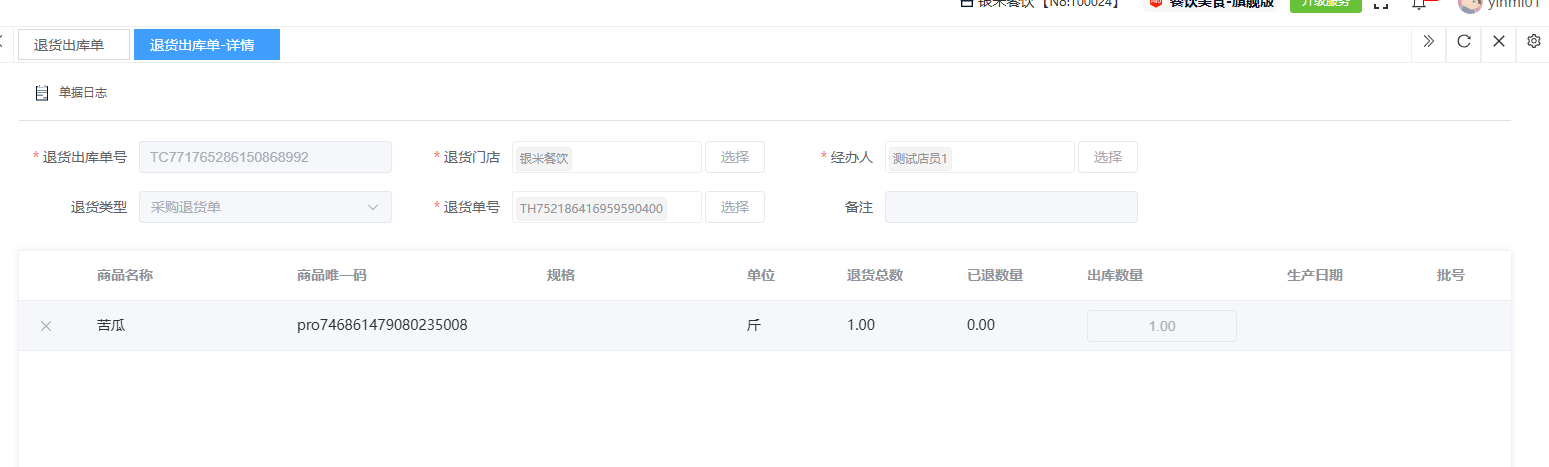Screen dimensions: 1549x467
Task: Click 选择 button next to 经办人
Action: pyautogui.click(x=1107, y=157)
